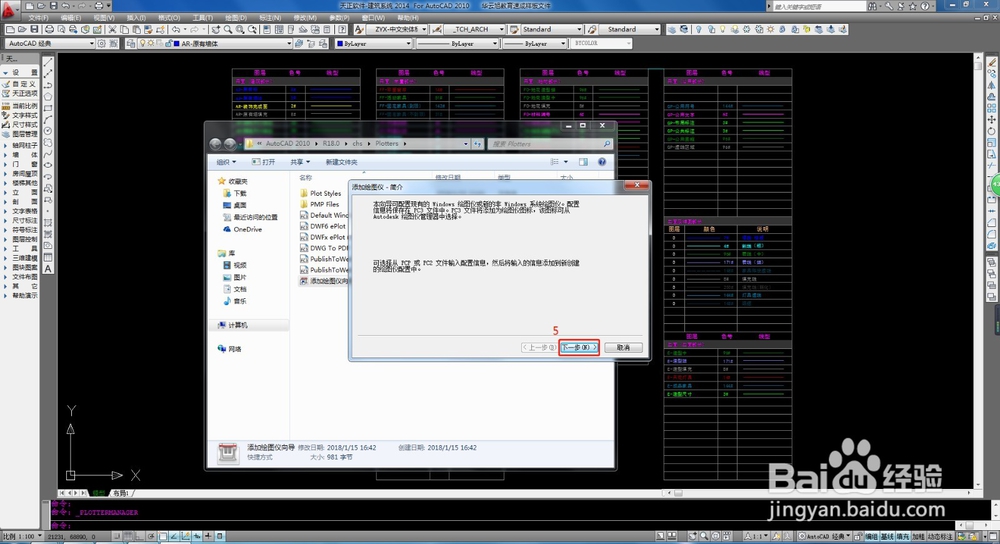Select the Polygon draw tool
Image resolution: width=1000 pixels, height=544 pixels.
(x=48, y=96)
